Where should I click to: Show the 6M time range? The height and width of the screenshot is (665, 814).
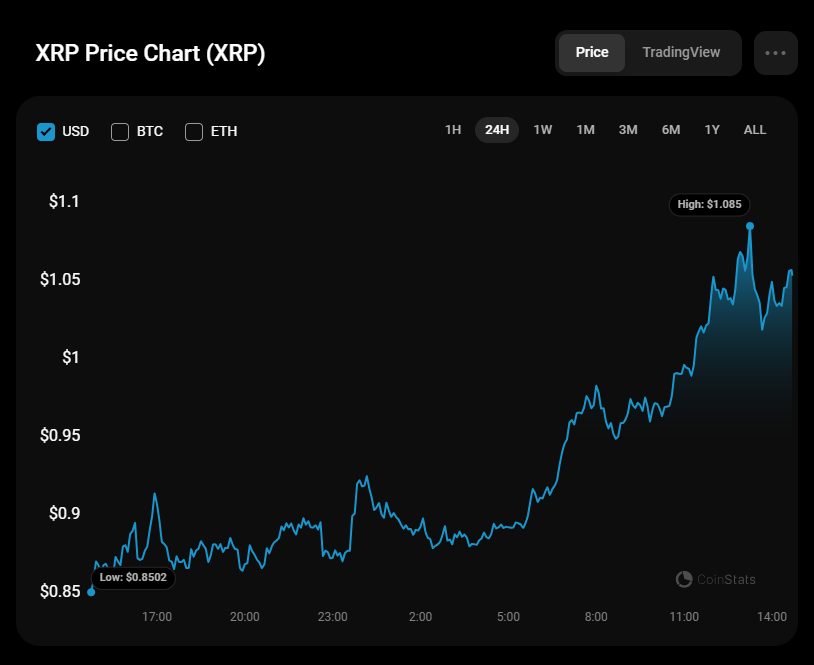click(670, 130)
